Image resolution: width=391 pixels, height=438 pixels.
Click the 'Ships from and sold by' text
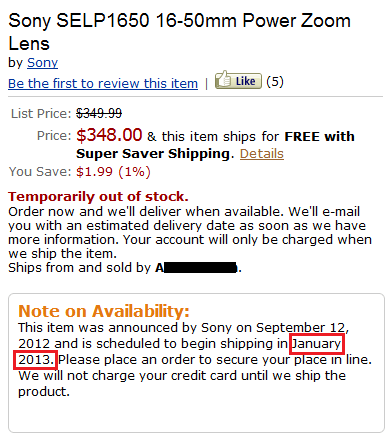pos(80,268)
